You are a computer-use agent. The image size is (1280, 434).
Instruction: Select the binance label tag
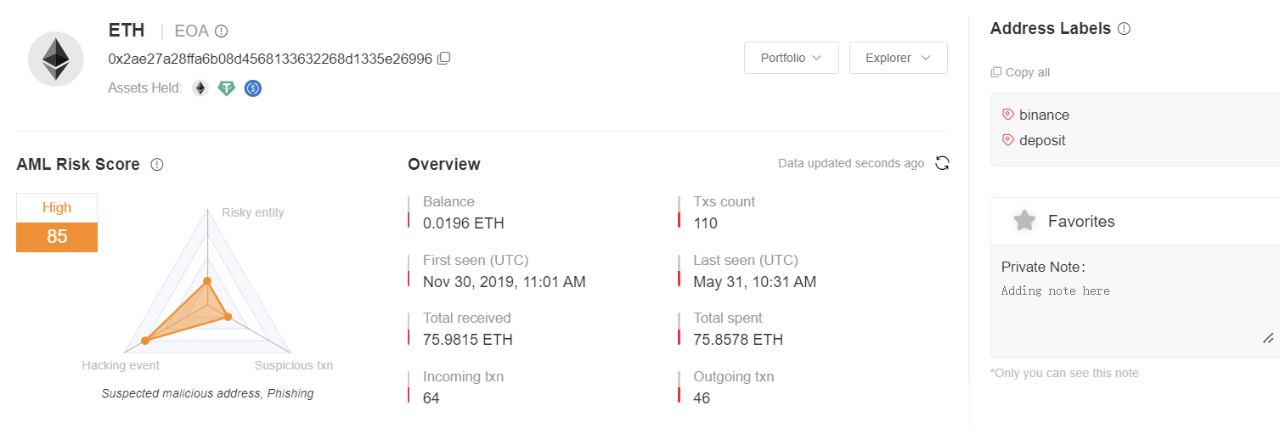1036,115
